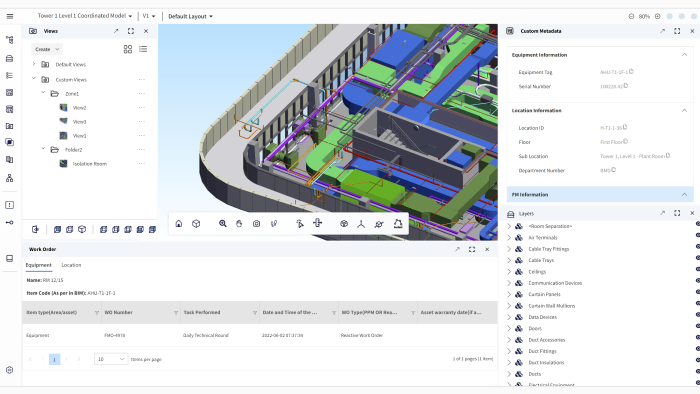The width and height of the screenshot is (700, 394).
Task: Open options menu for Isolation Room
Action: pyautogui.click(x=142, y=164)
